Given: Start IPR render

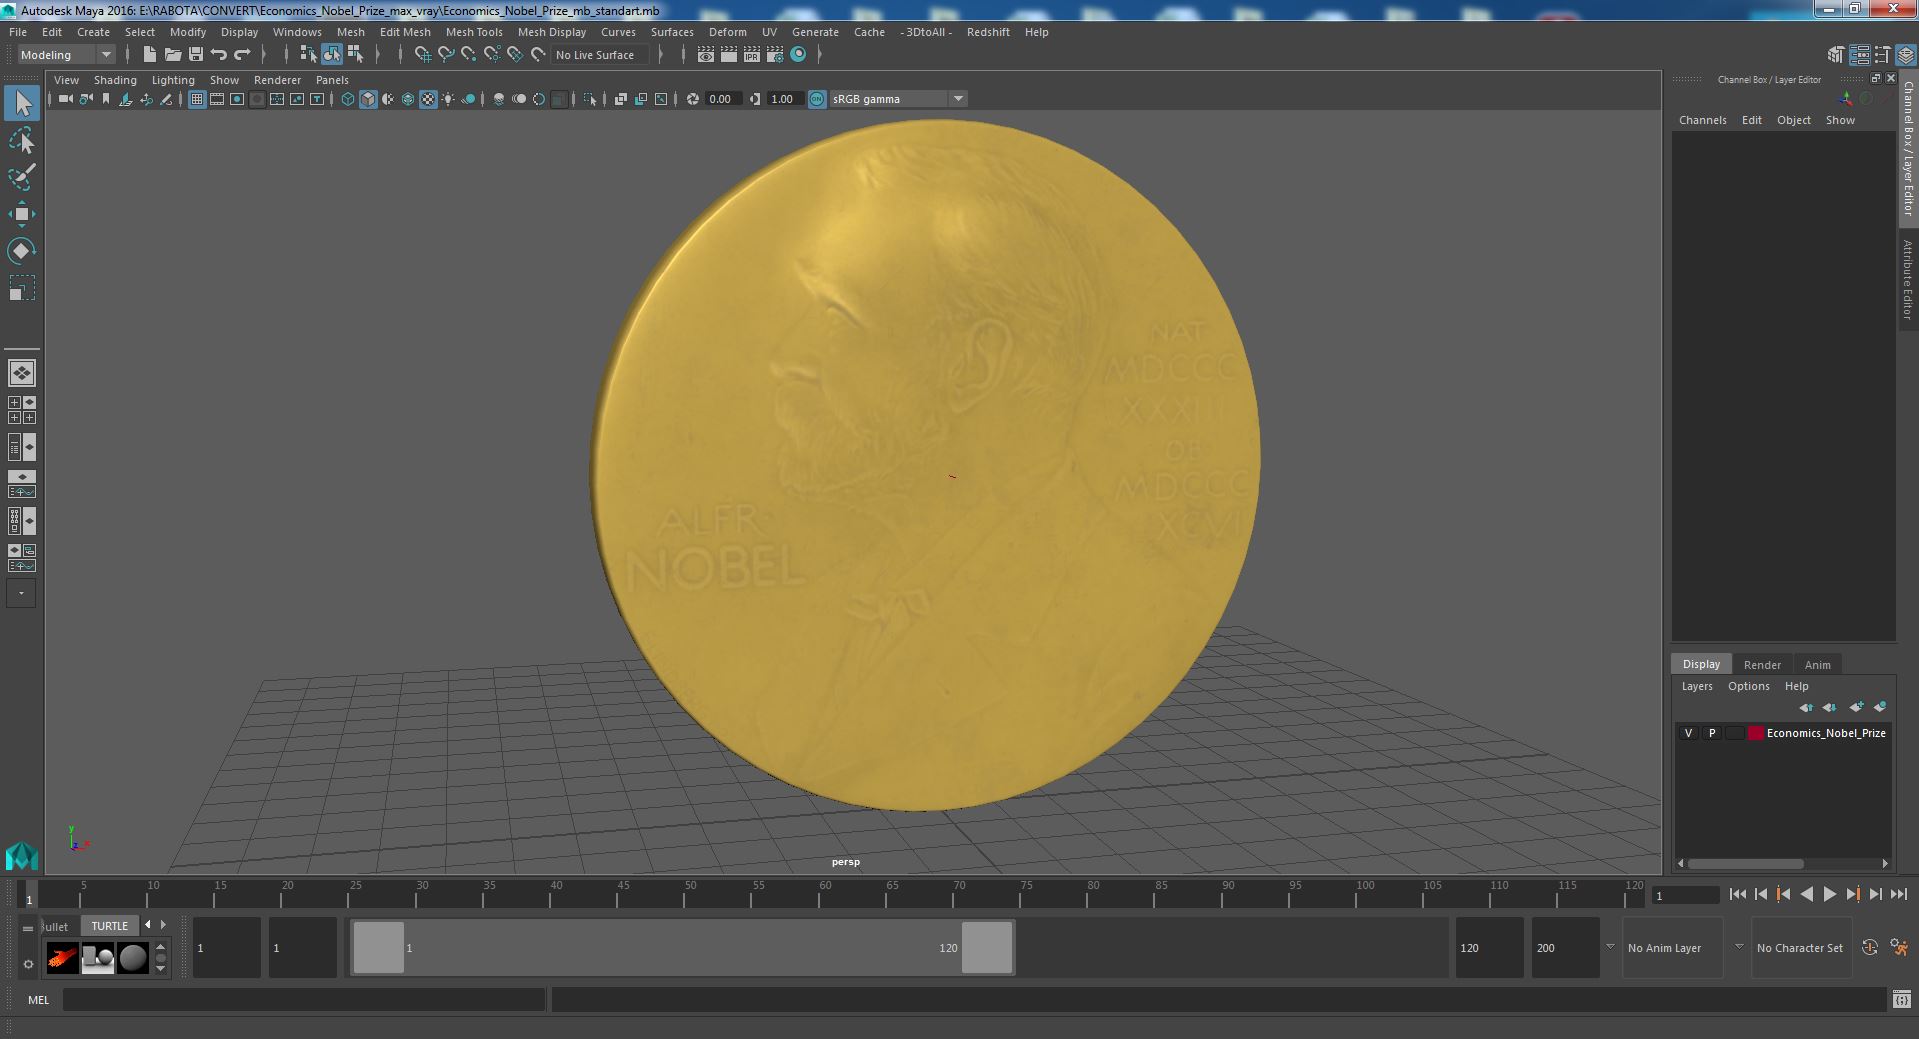Looking at the screenshot, I should [x=752, y=55].
